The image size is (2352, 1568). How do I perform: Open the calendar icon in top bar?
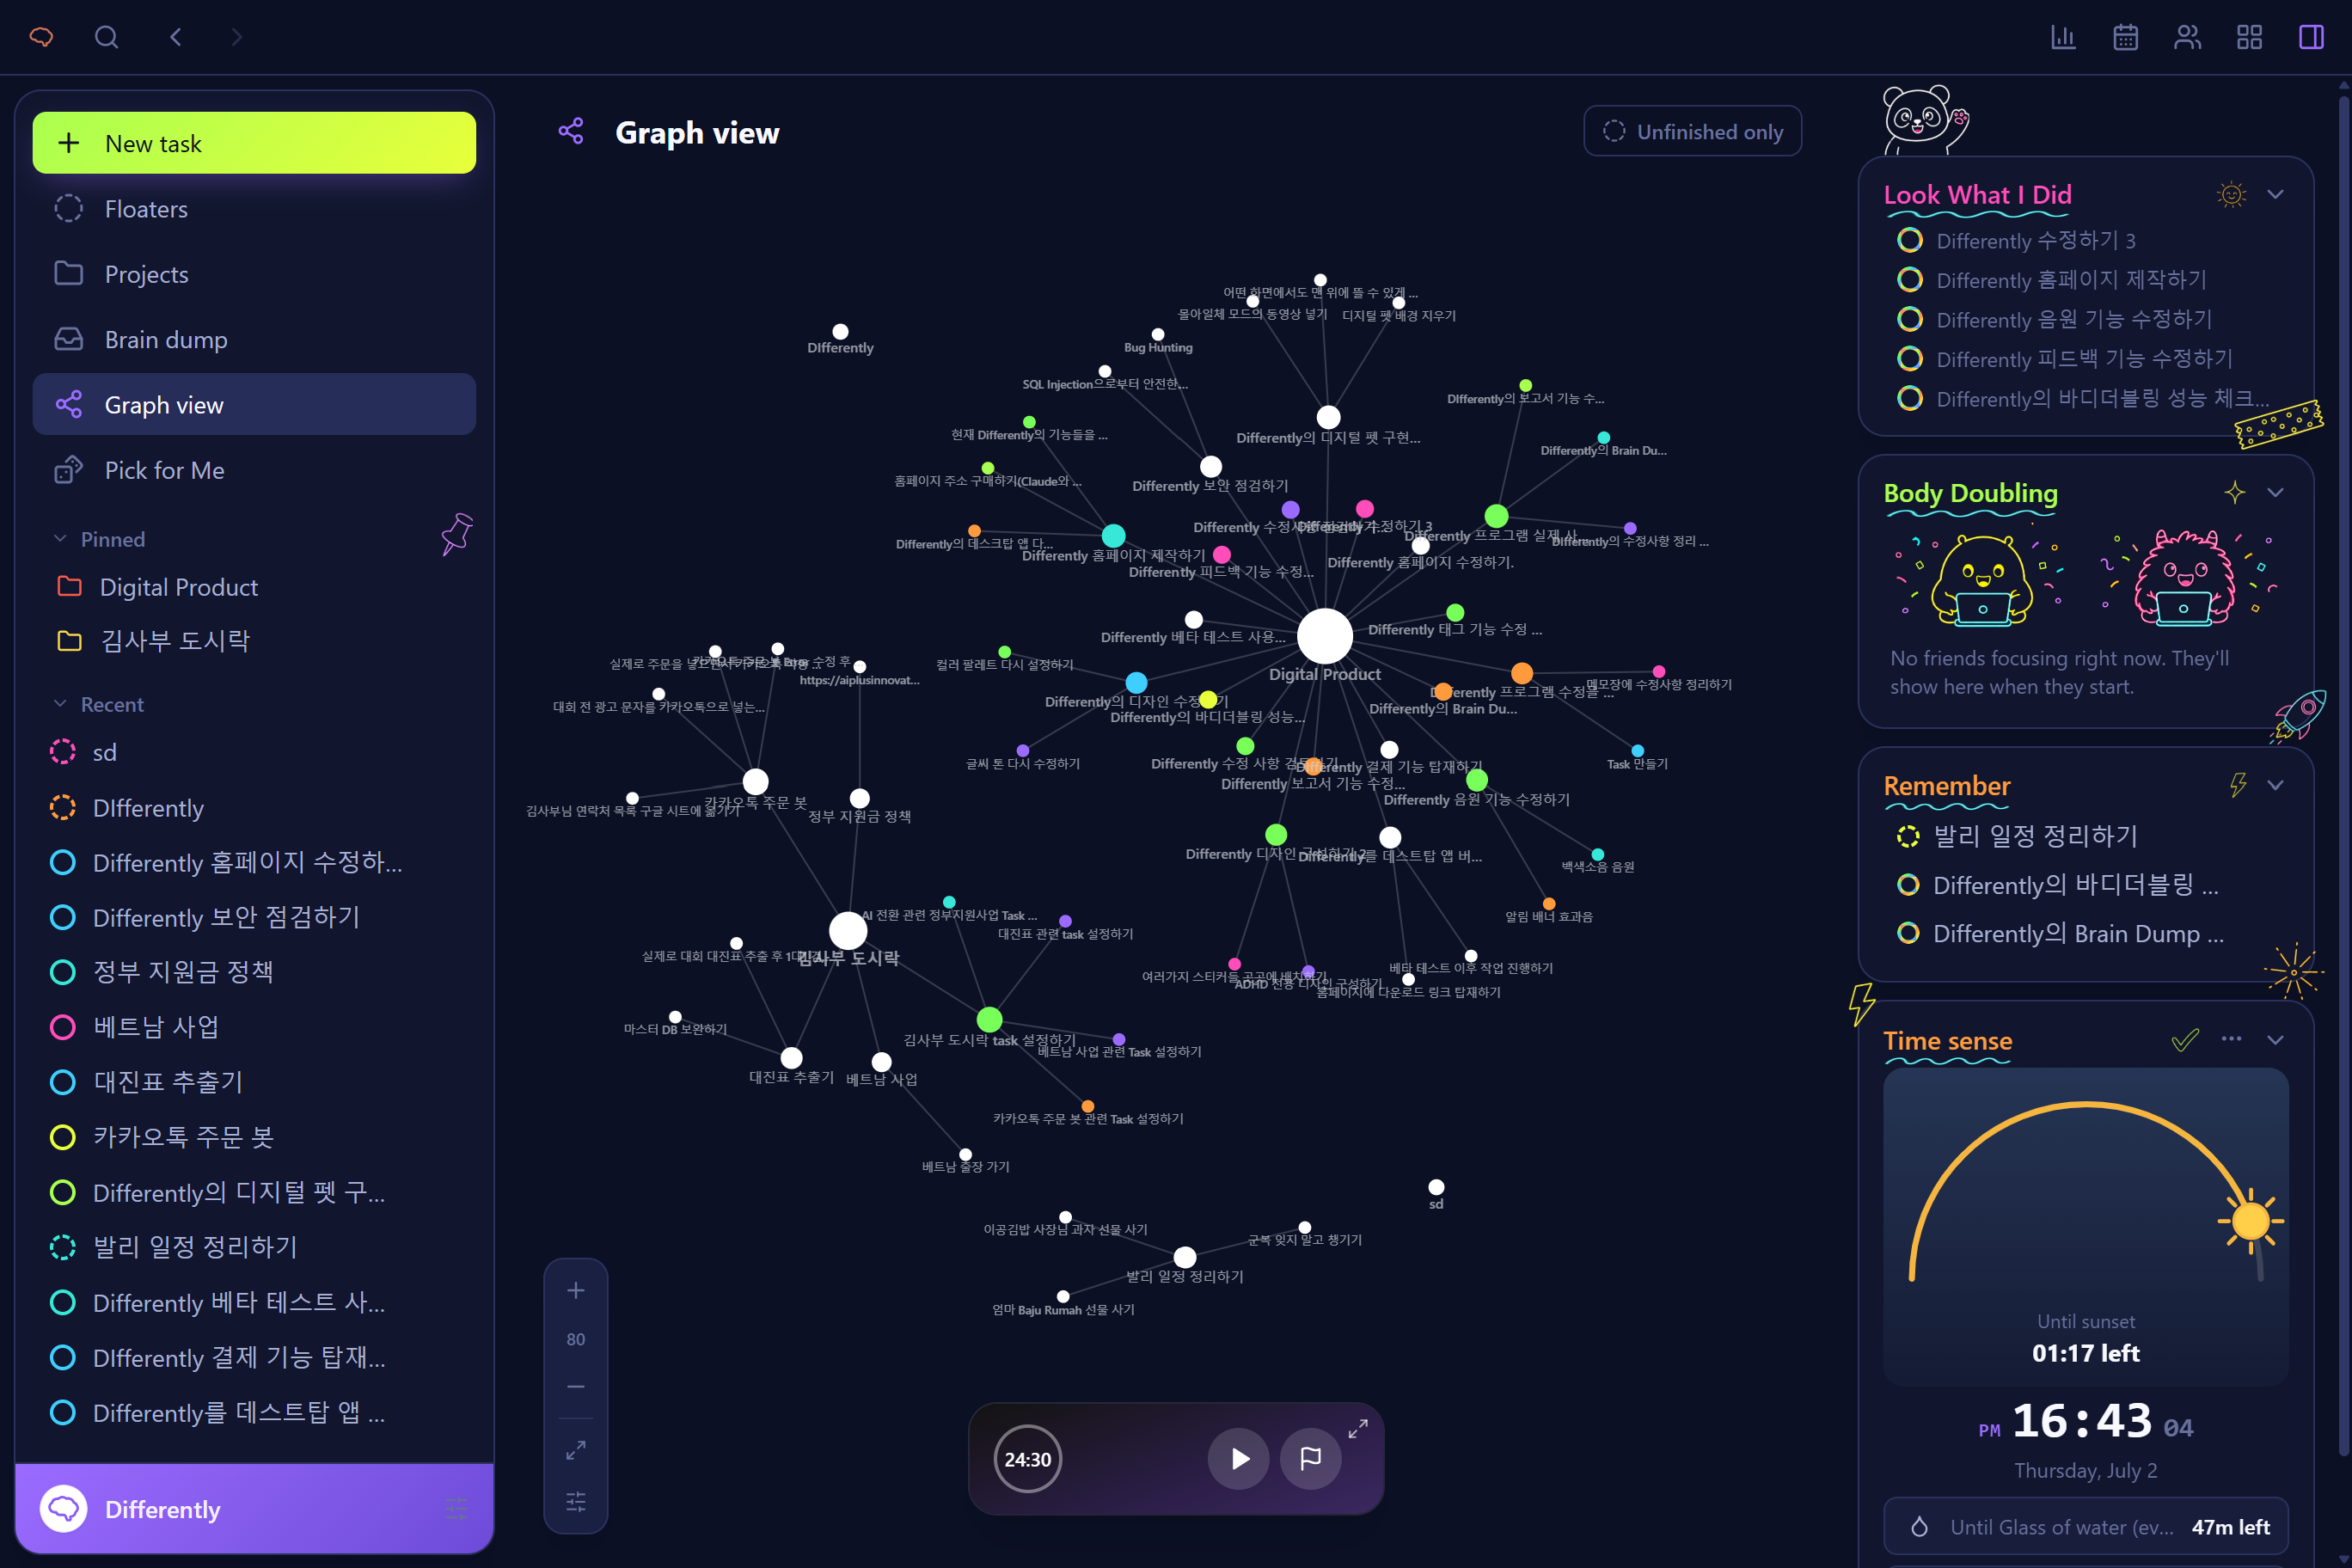click(x=2125, y=37)
